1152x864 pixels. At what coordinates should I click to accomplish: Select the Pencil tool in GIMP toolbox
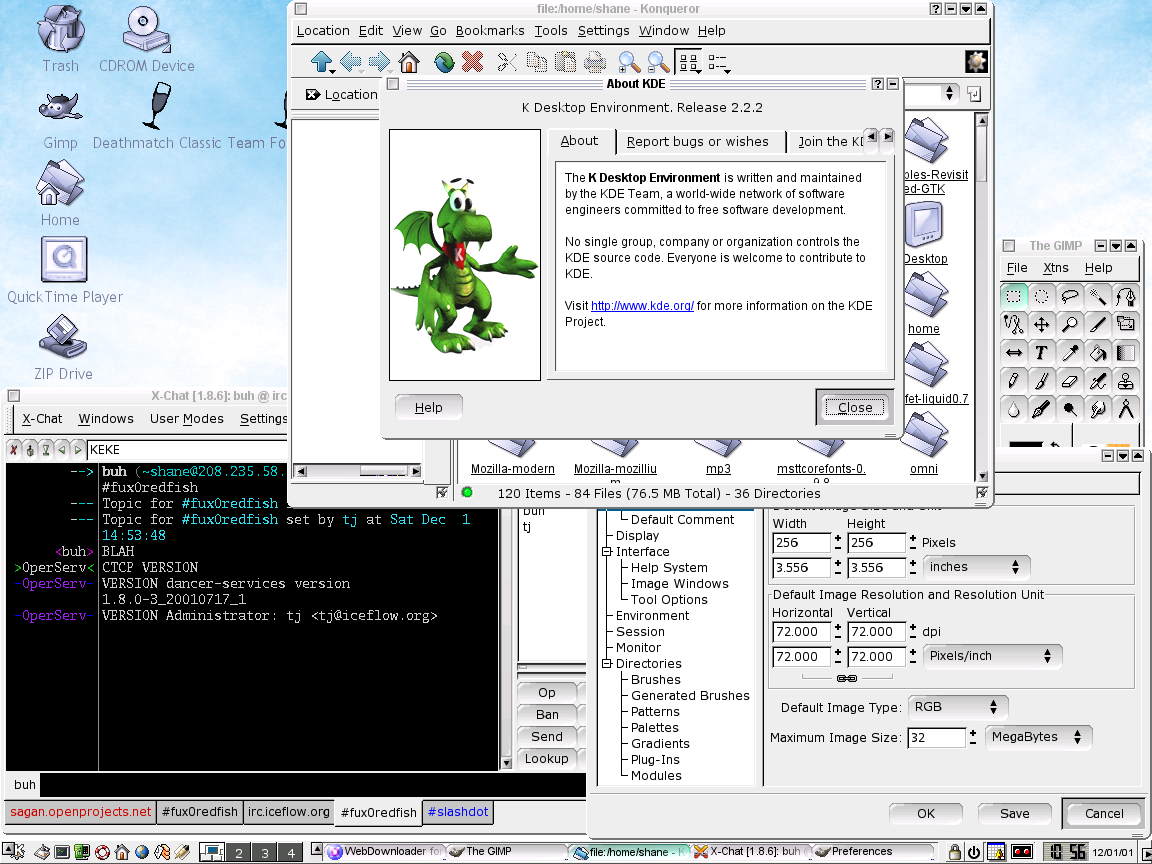1013,381
